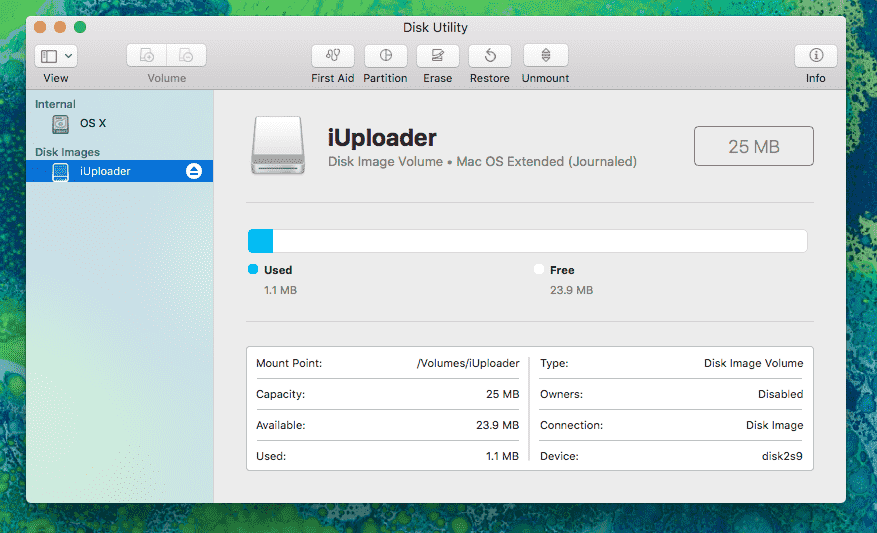Run First Aid on the volume

click(333, 55)
